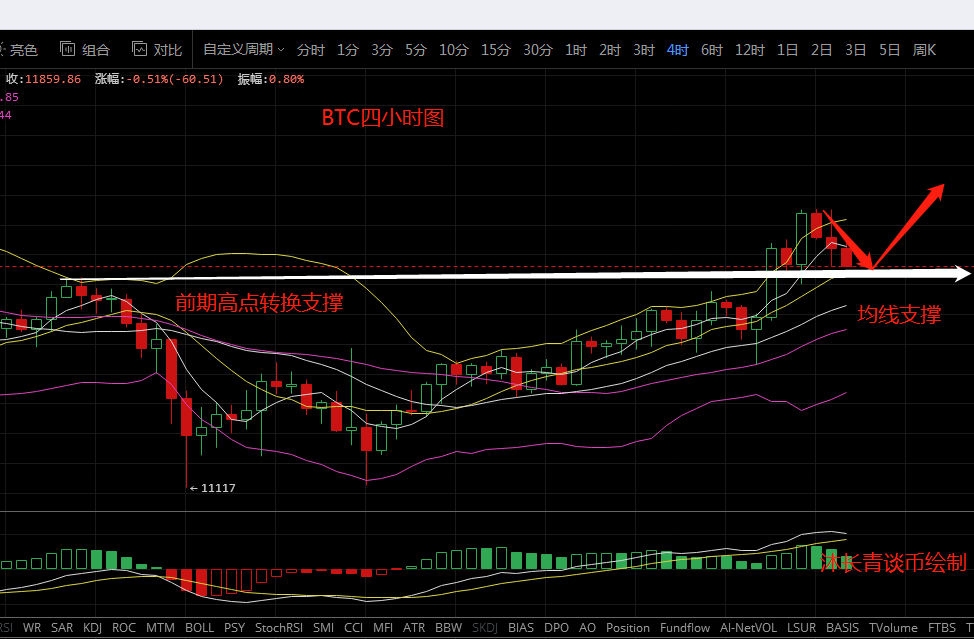Viewport: 974px width, 639px height.
Task: Switch to the 1日 daily chart
Action: point(788,50)
